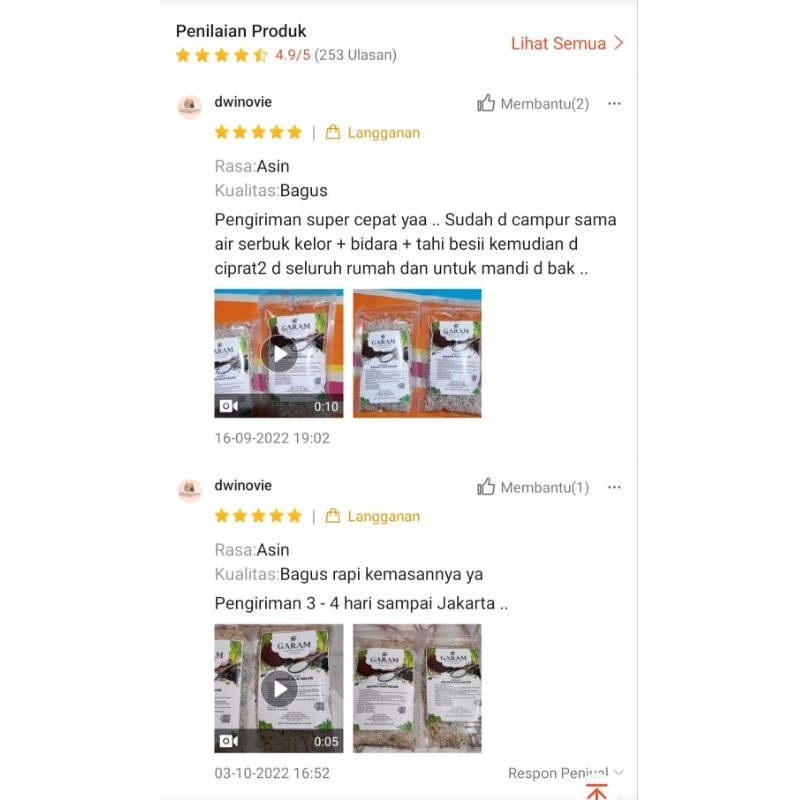Viewport: 800px width, 800px height.
Task: Expand the Respon Penjual section
Action: [565, 773]
